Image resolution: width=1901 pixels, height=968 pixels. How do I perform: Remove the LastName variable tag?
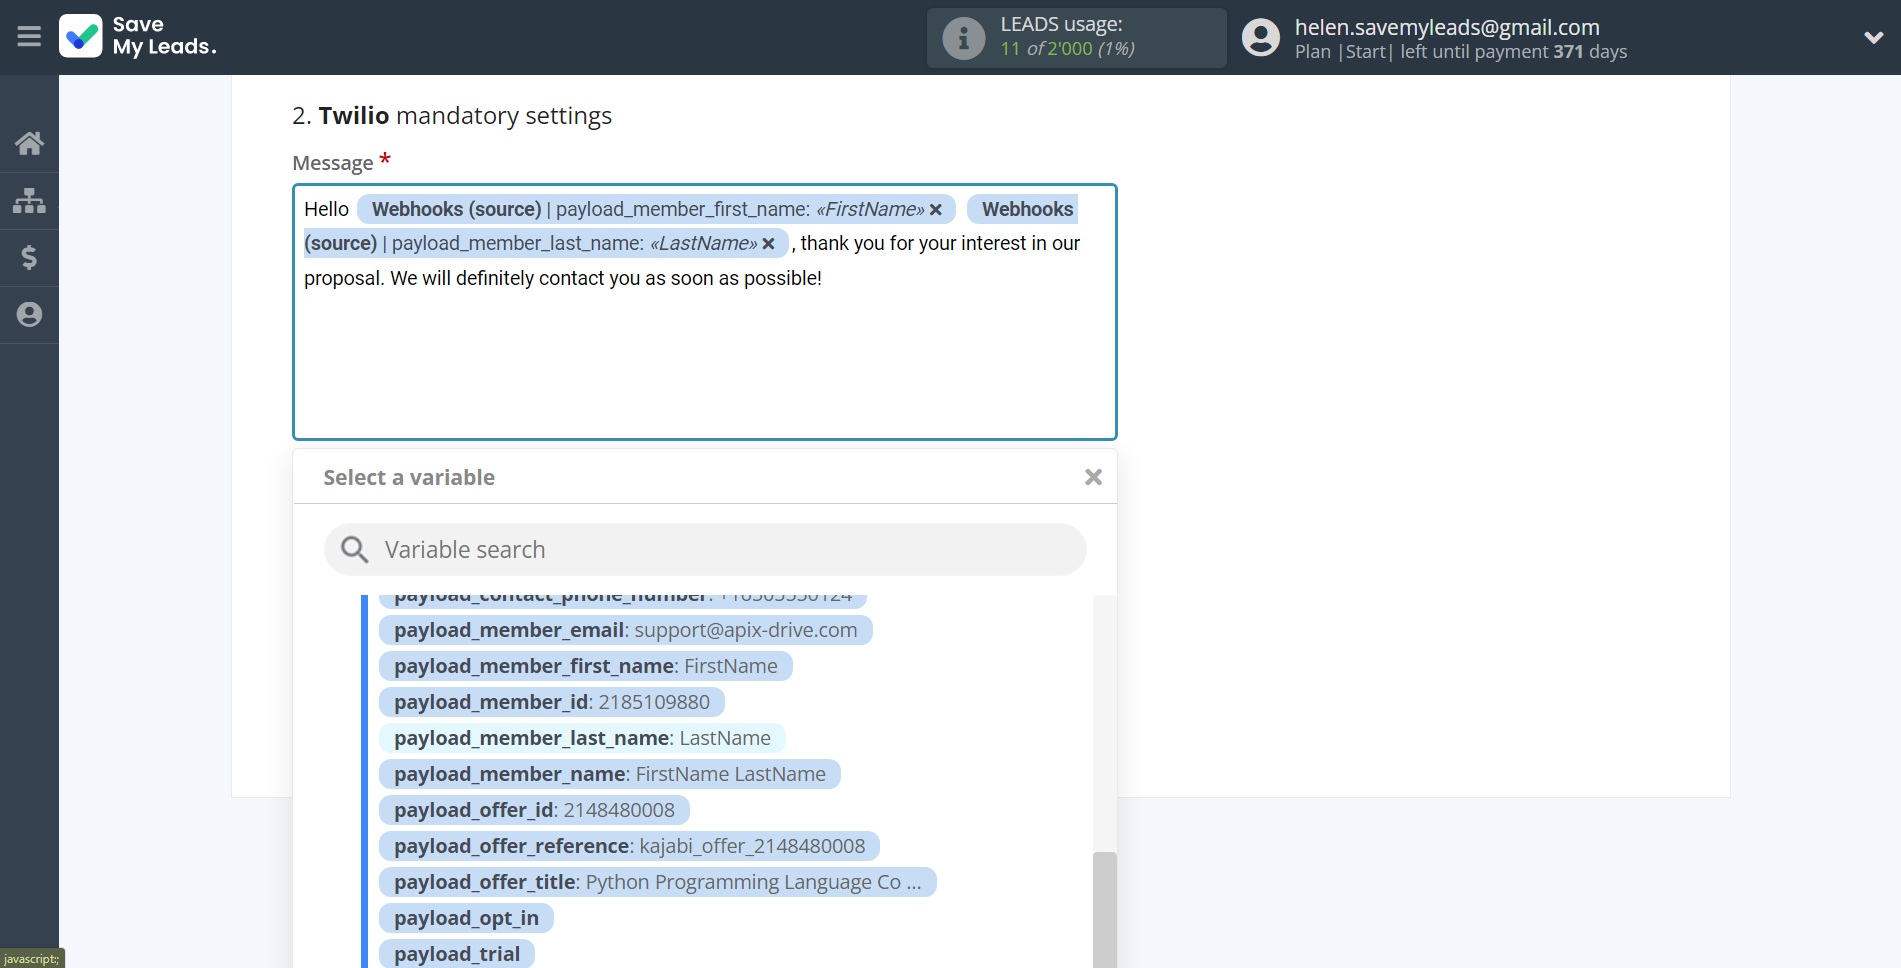(768, 244)
